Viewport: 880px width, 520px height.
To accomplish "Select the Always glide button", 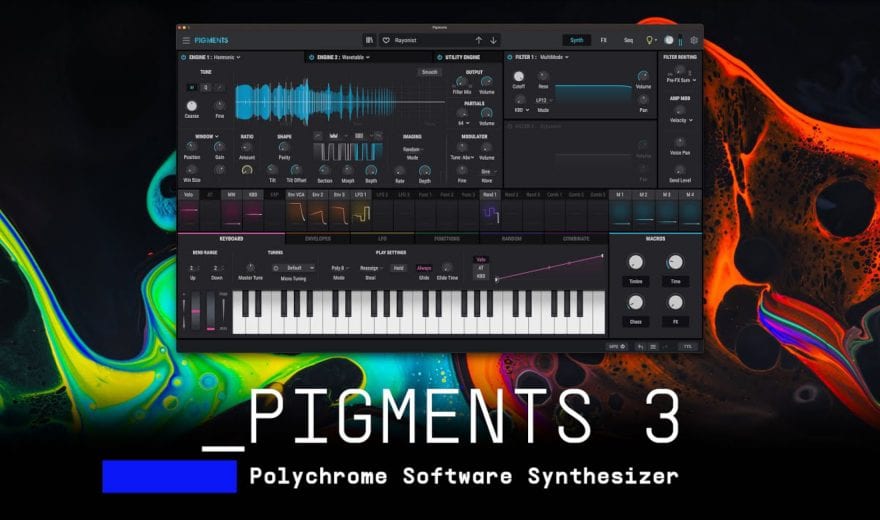I will click(424, 268).
